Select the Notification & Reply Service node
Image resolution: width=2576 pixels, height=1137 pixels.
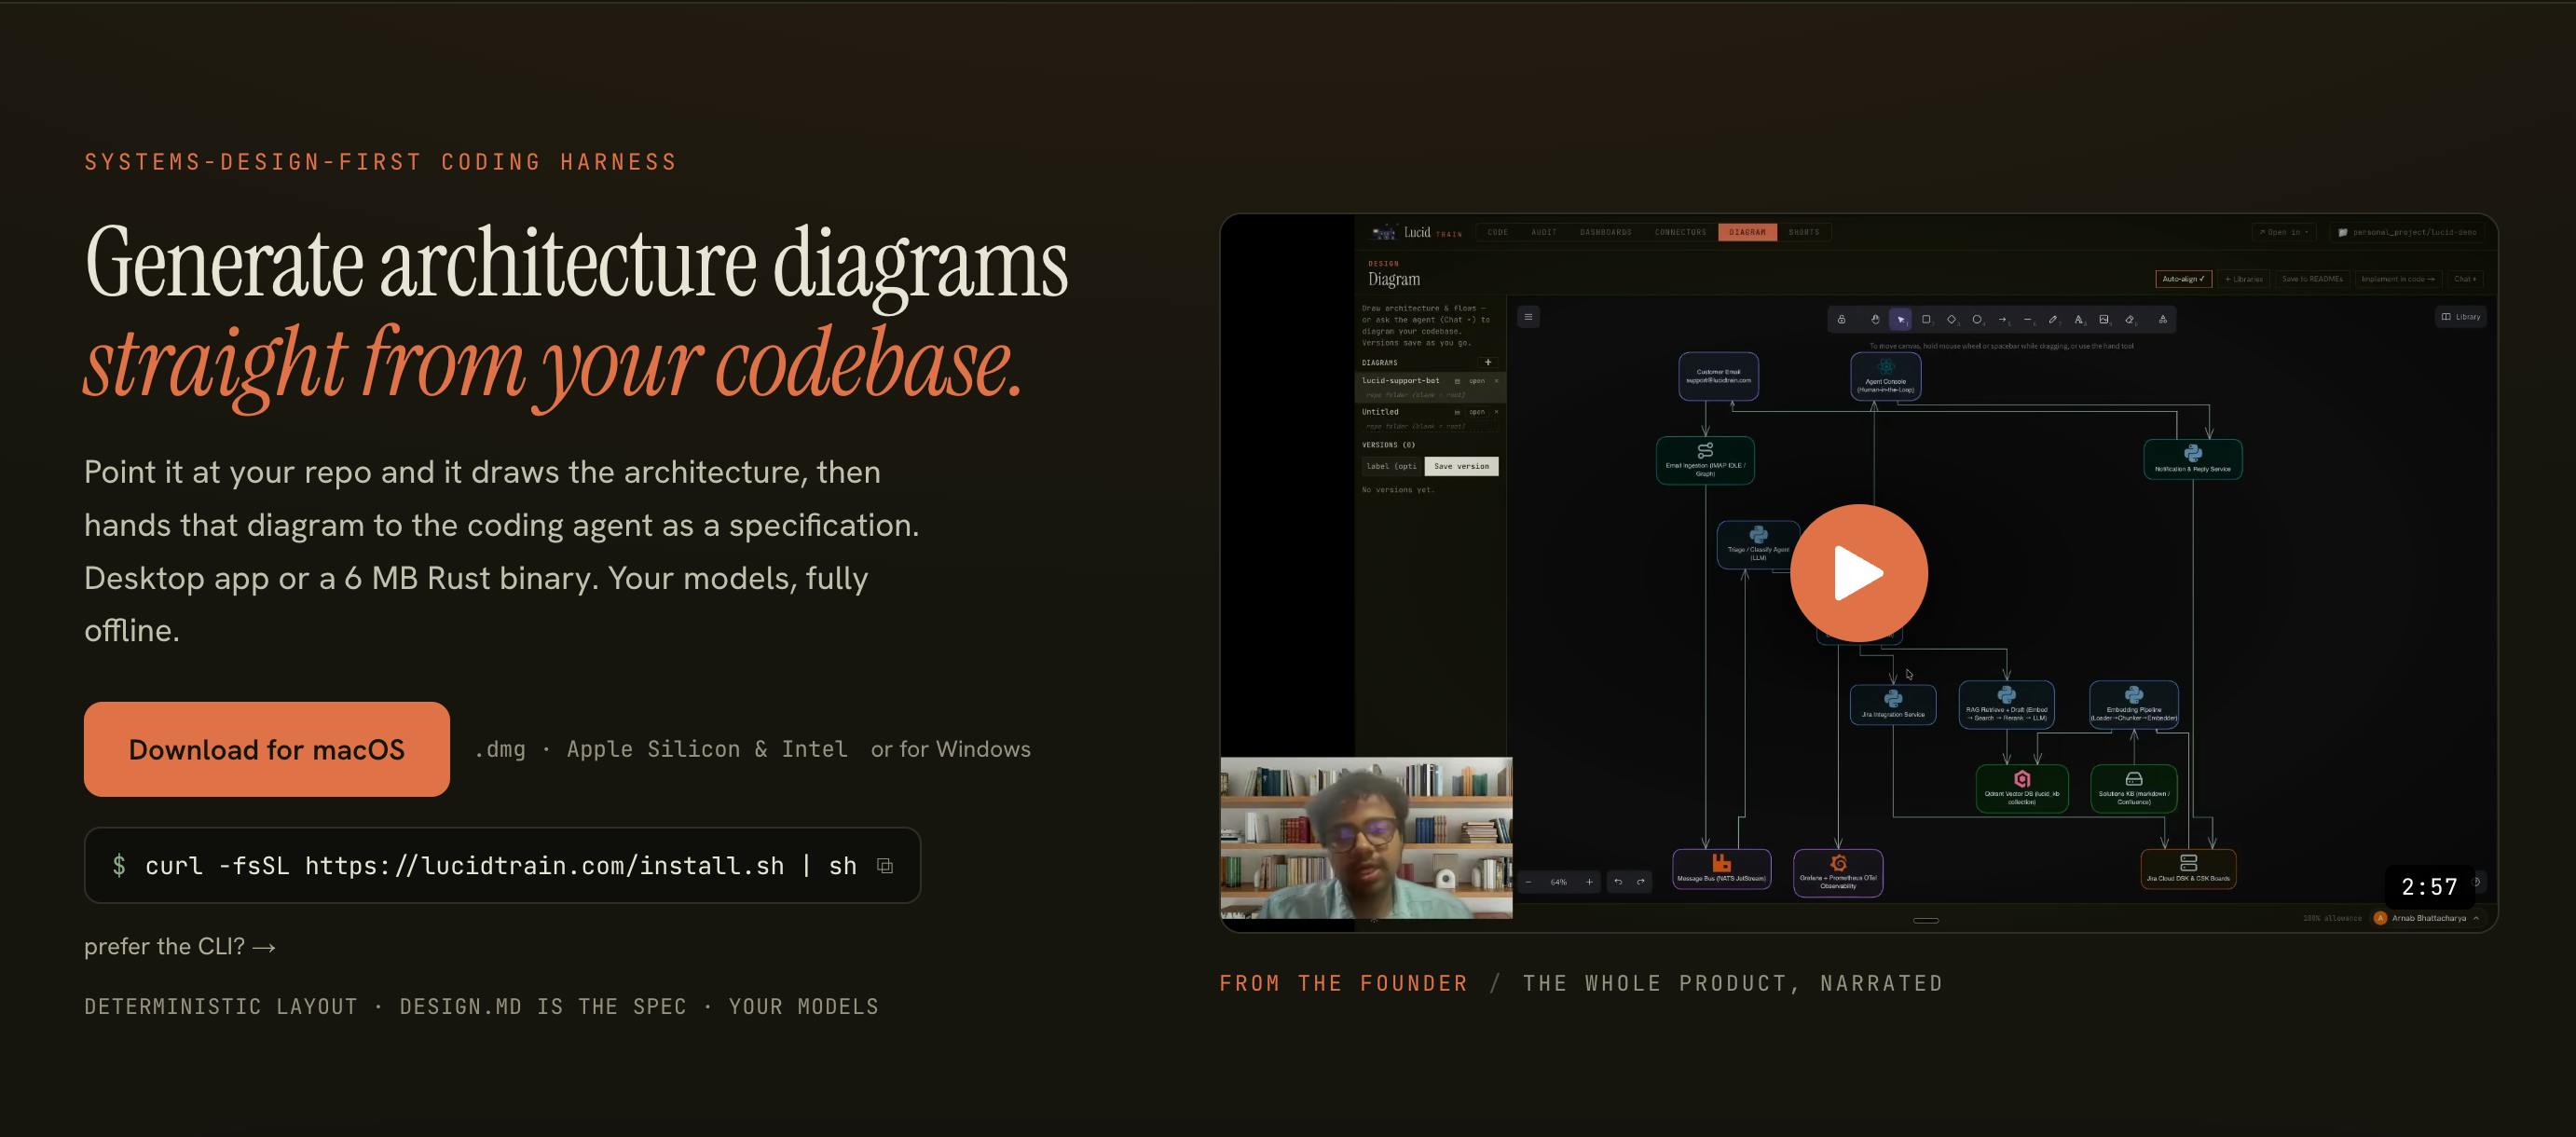pyautogui.click(x=2192, y=459)
